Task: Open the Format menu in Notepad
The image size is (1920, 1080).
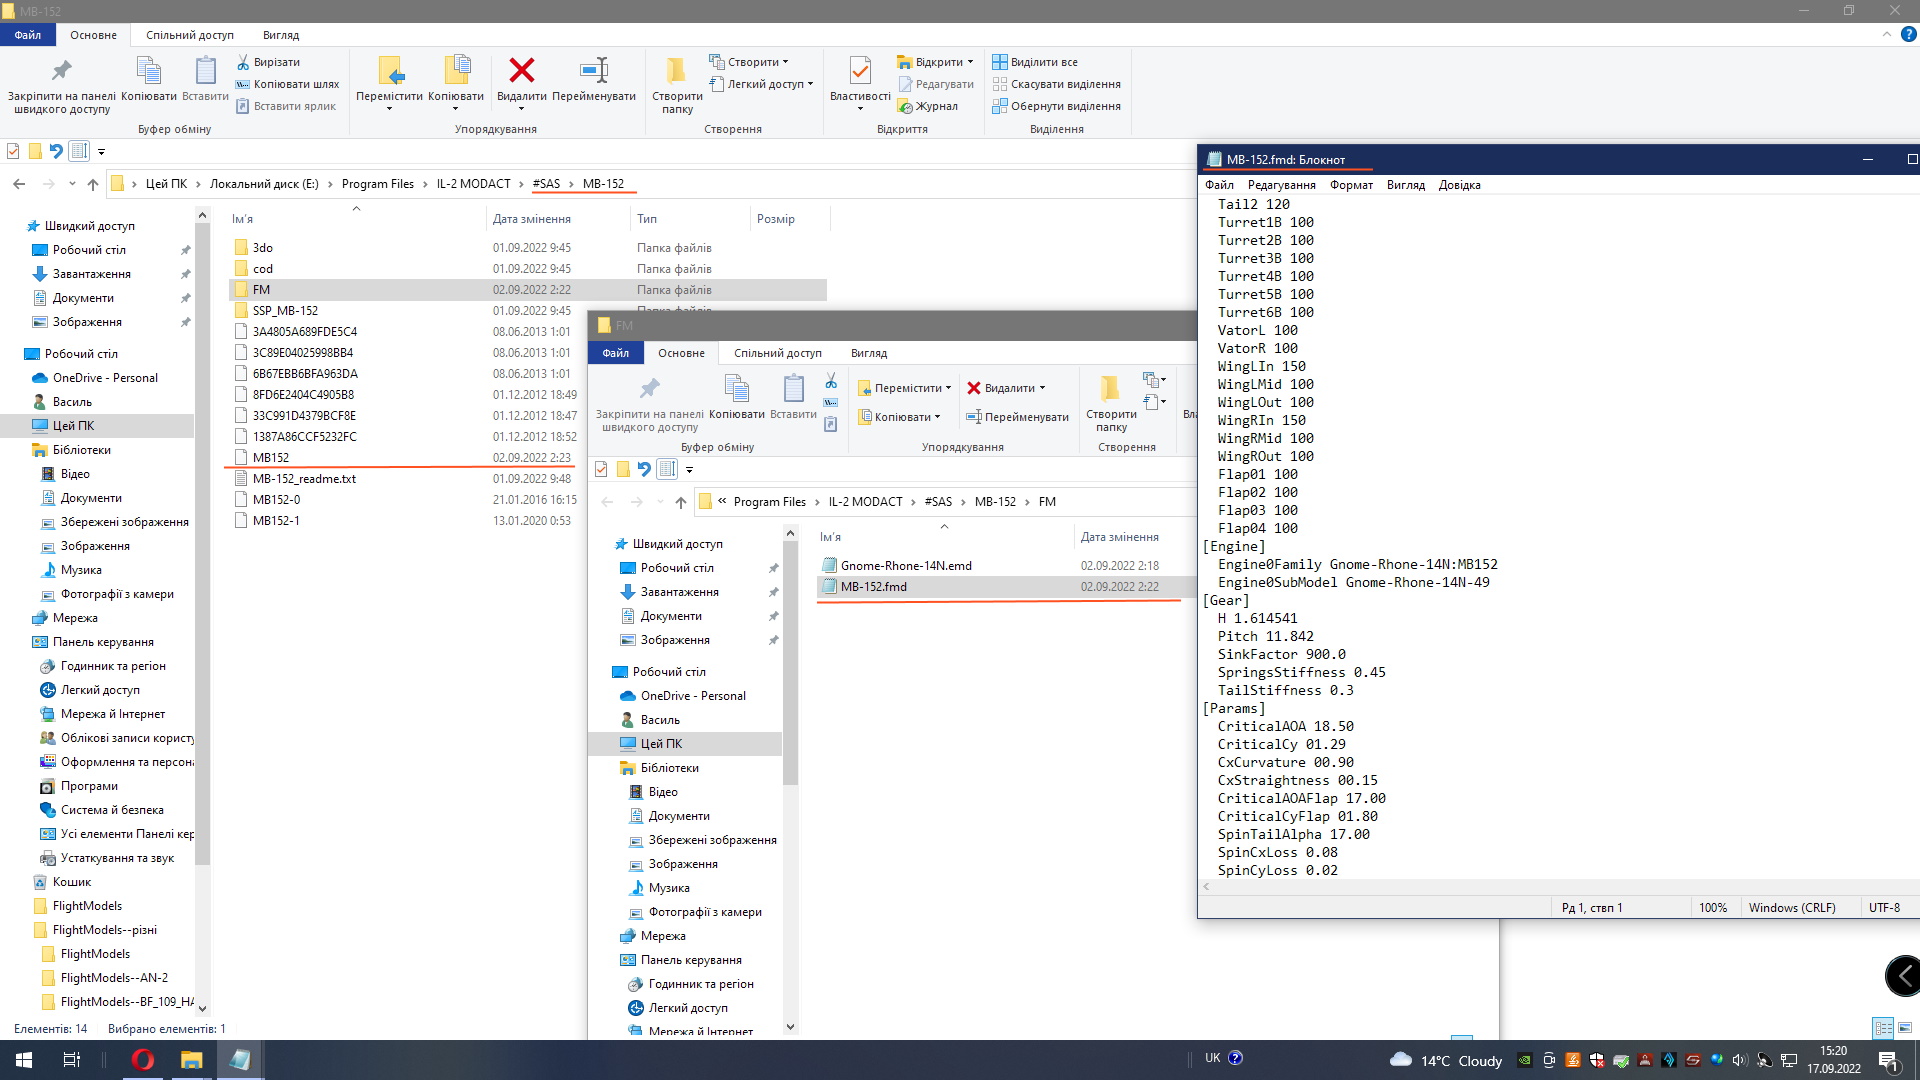Action: point(1350,185)
